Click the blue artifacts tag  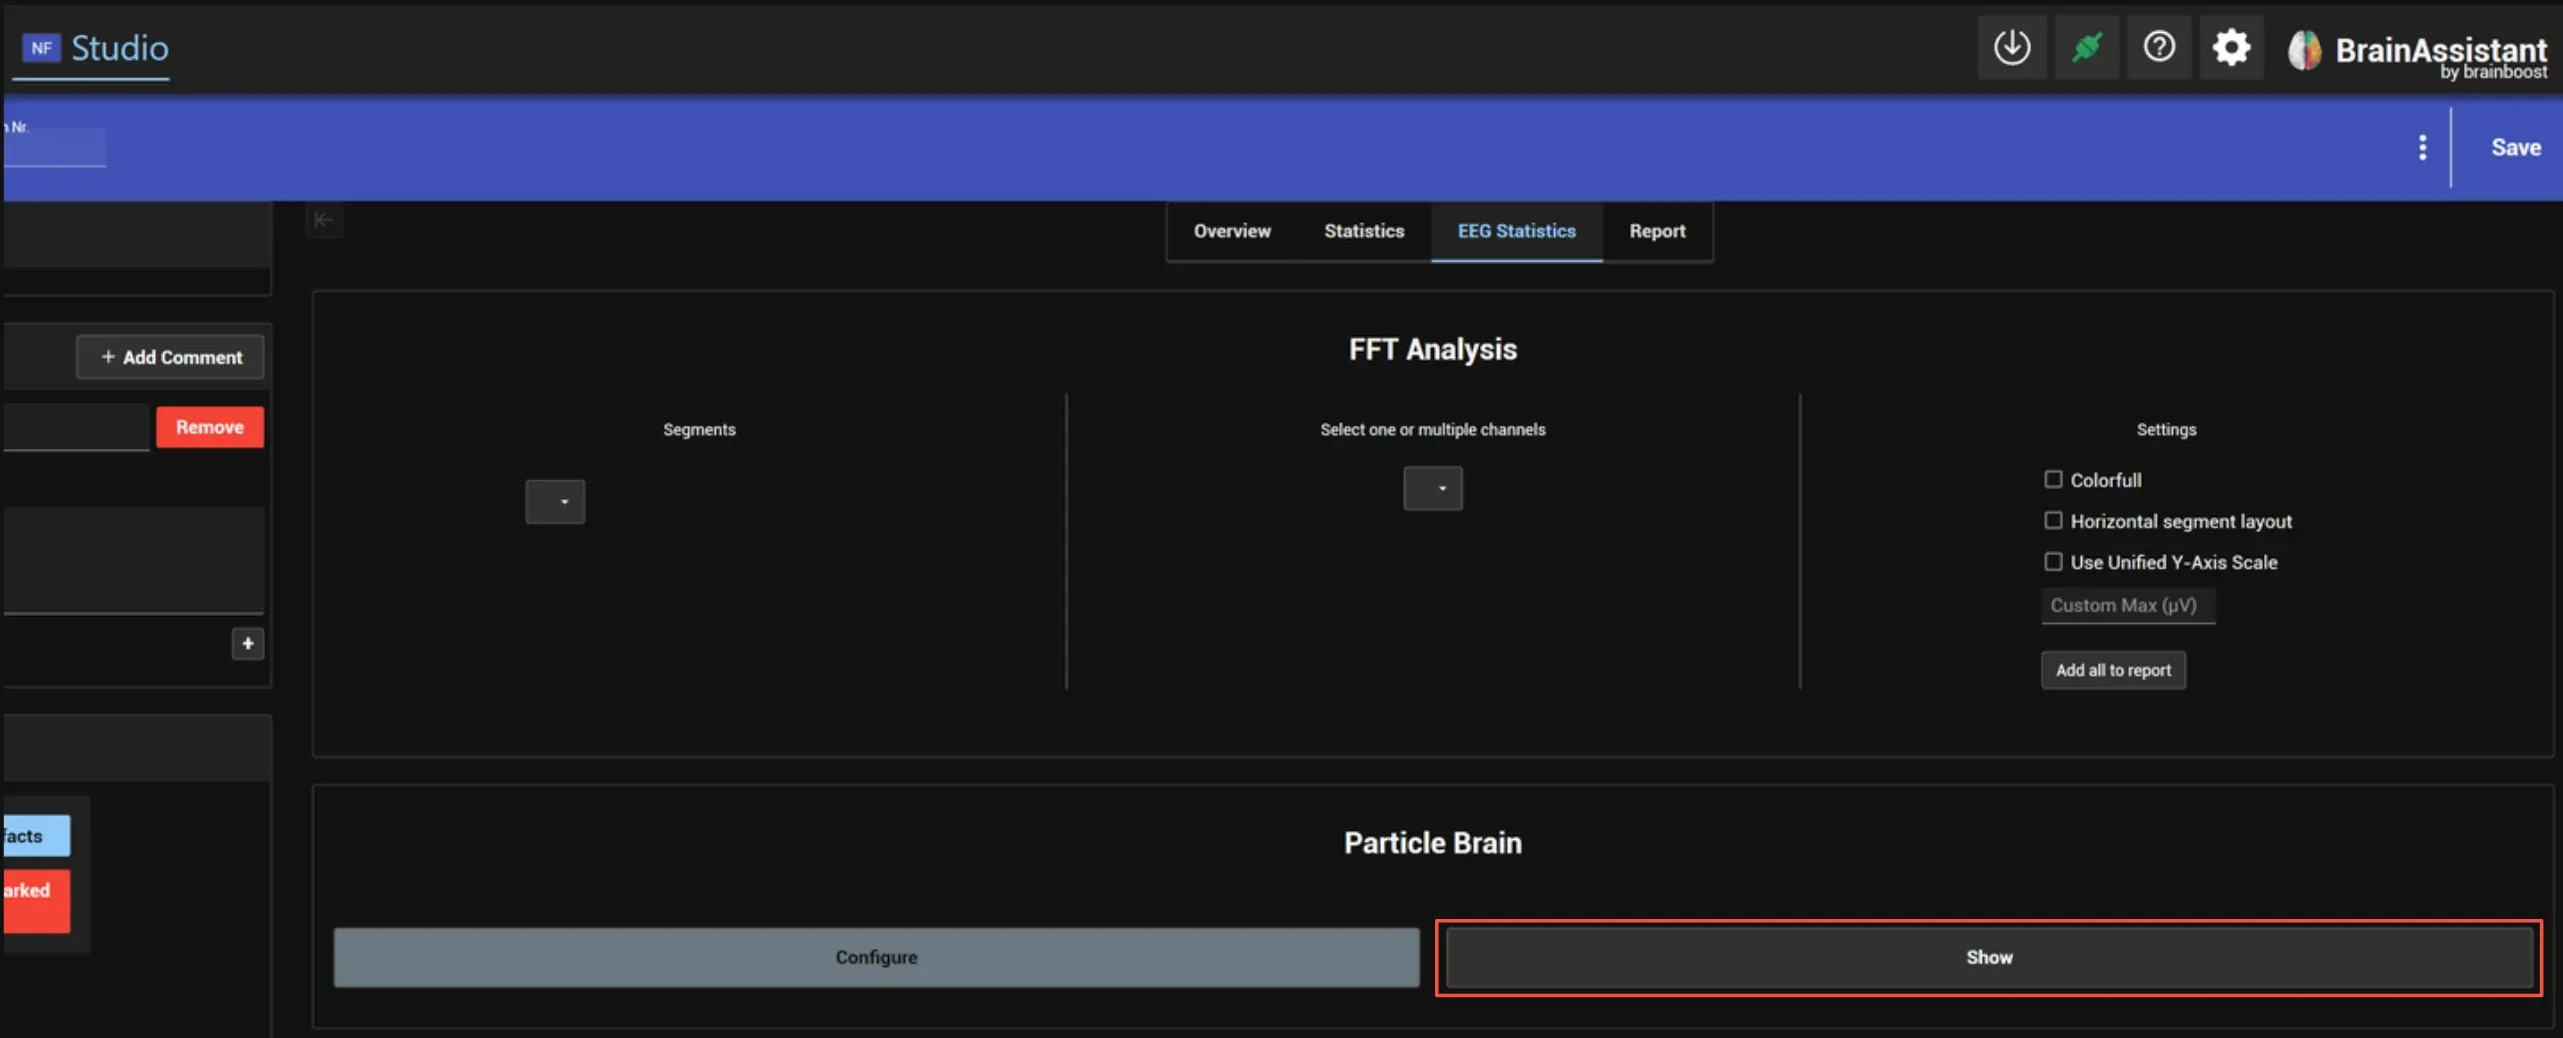click(36, 835)
